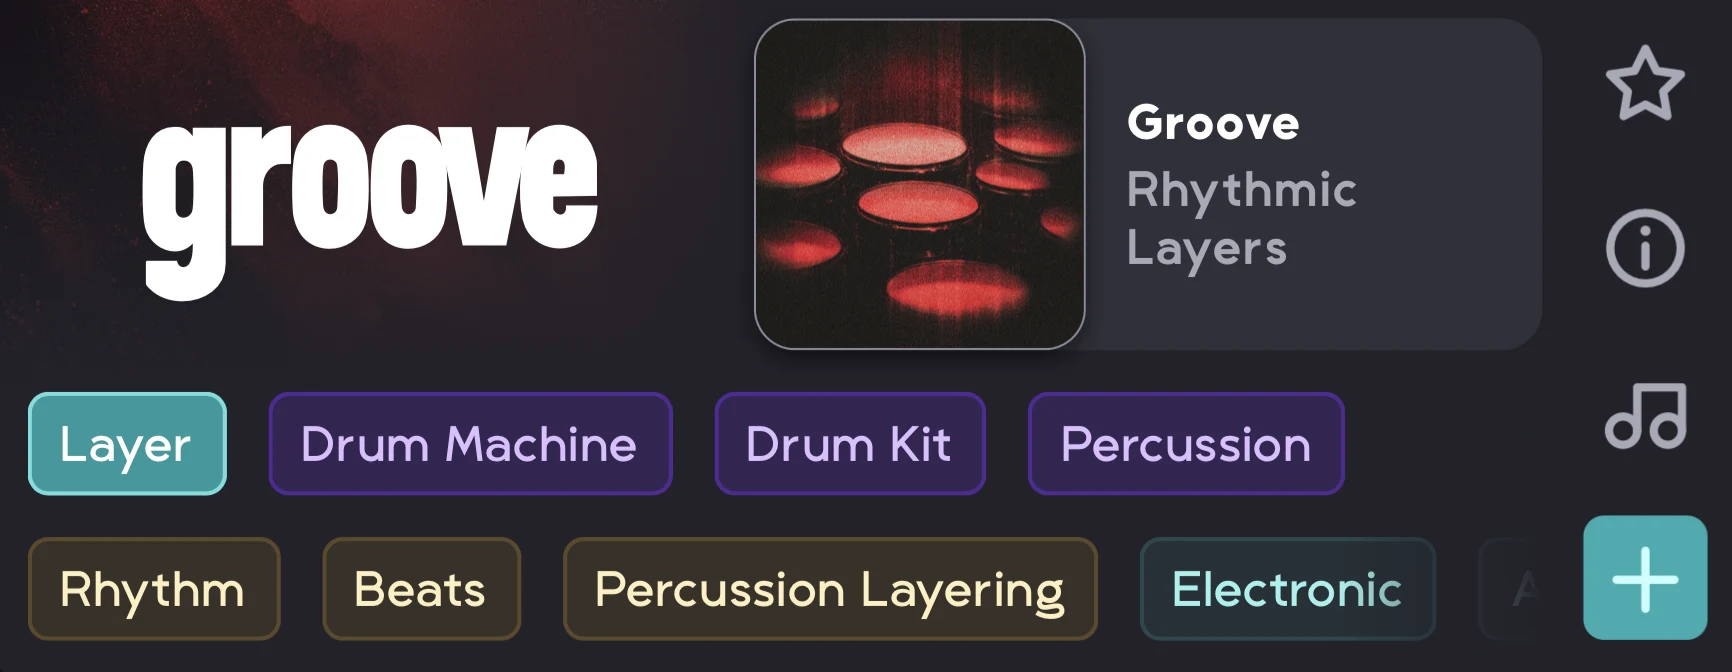Click the Rhythmic Layers subtitle text
Viewport: 1732px width, 672px height.
pos(1241,219)
